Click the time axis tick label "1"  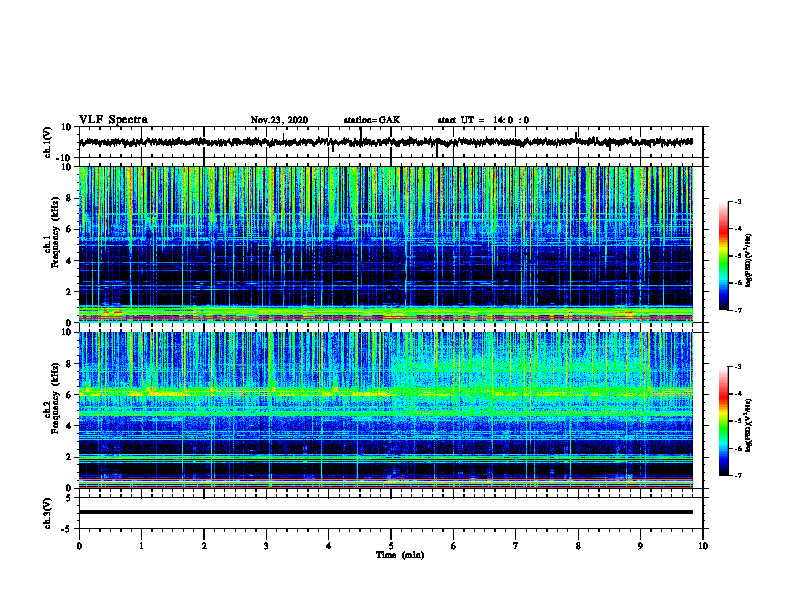click(141, 546)
